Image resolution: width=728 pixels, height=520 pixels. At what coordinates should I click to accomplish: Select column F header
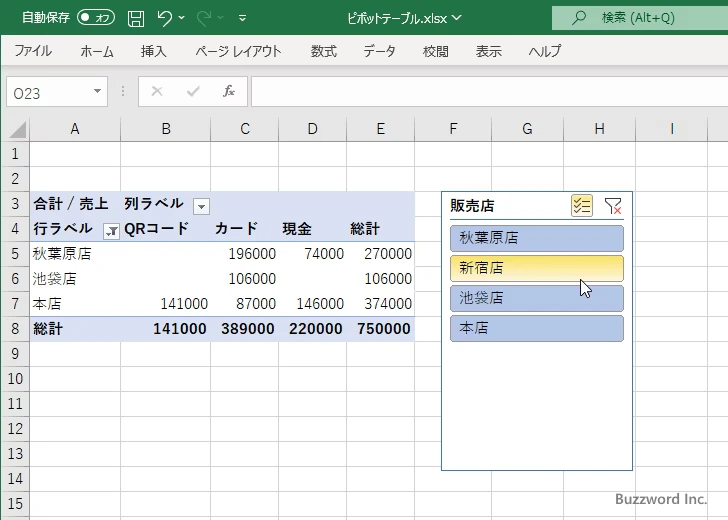click(453, 129)
